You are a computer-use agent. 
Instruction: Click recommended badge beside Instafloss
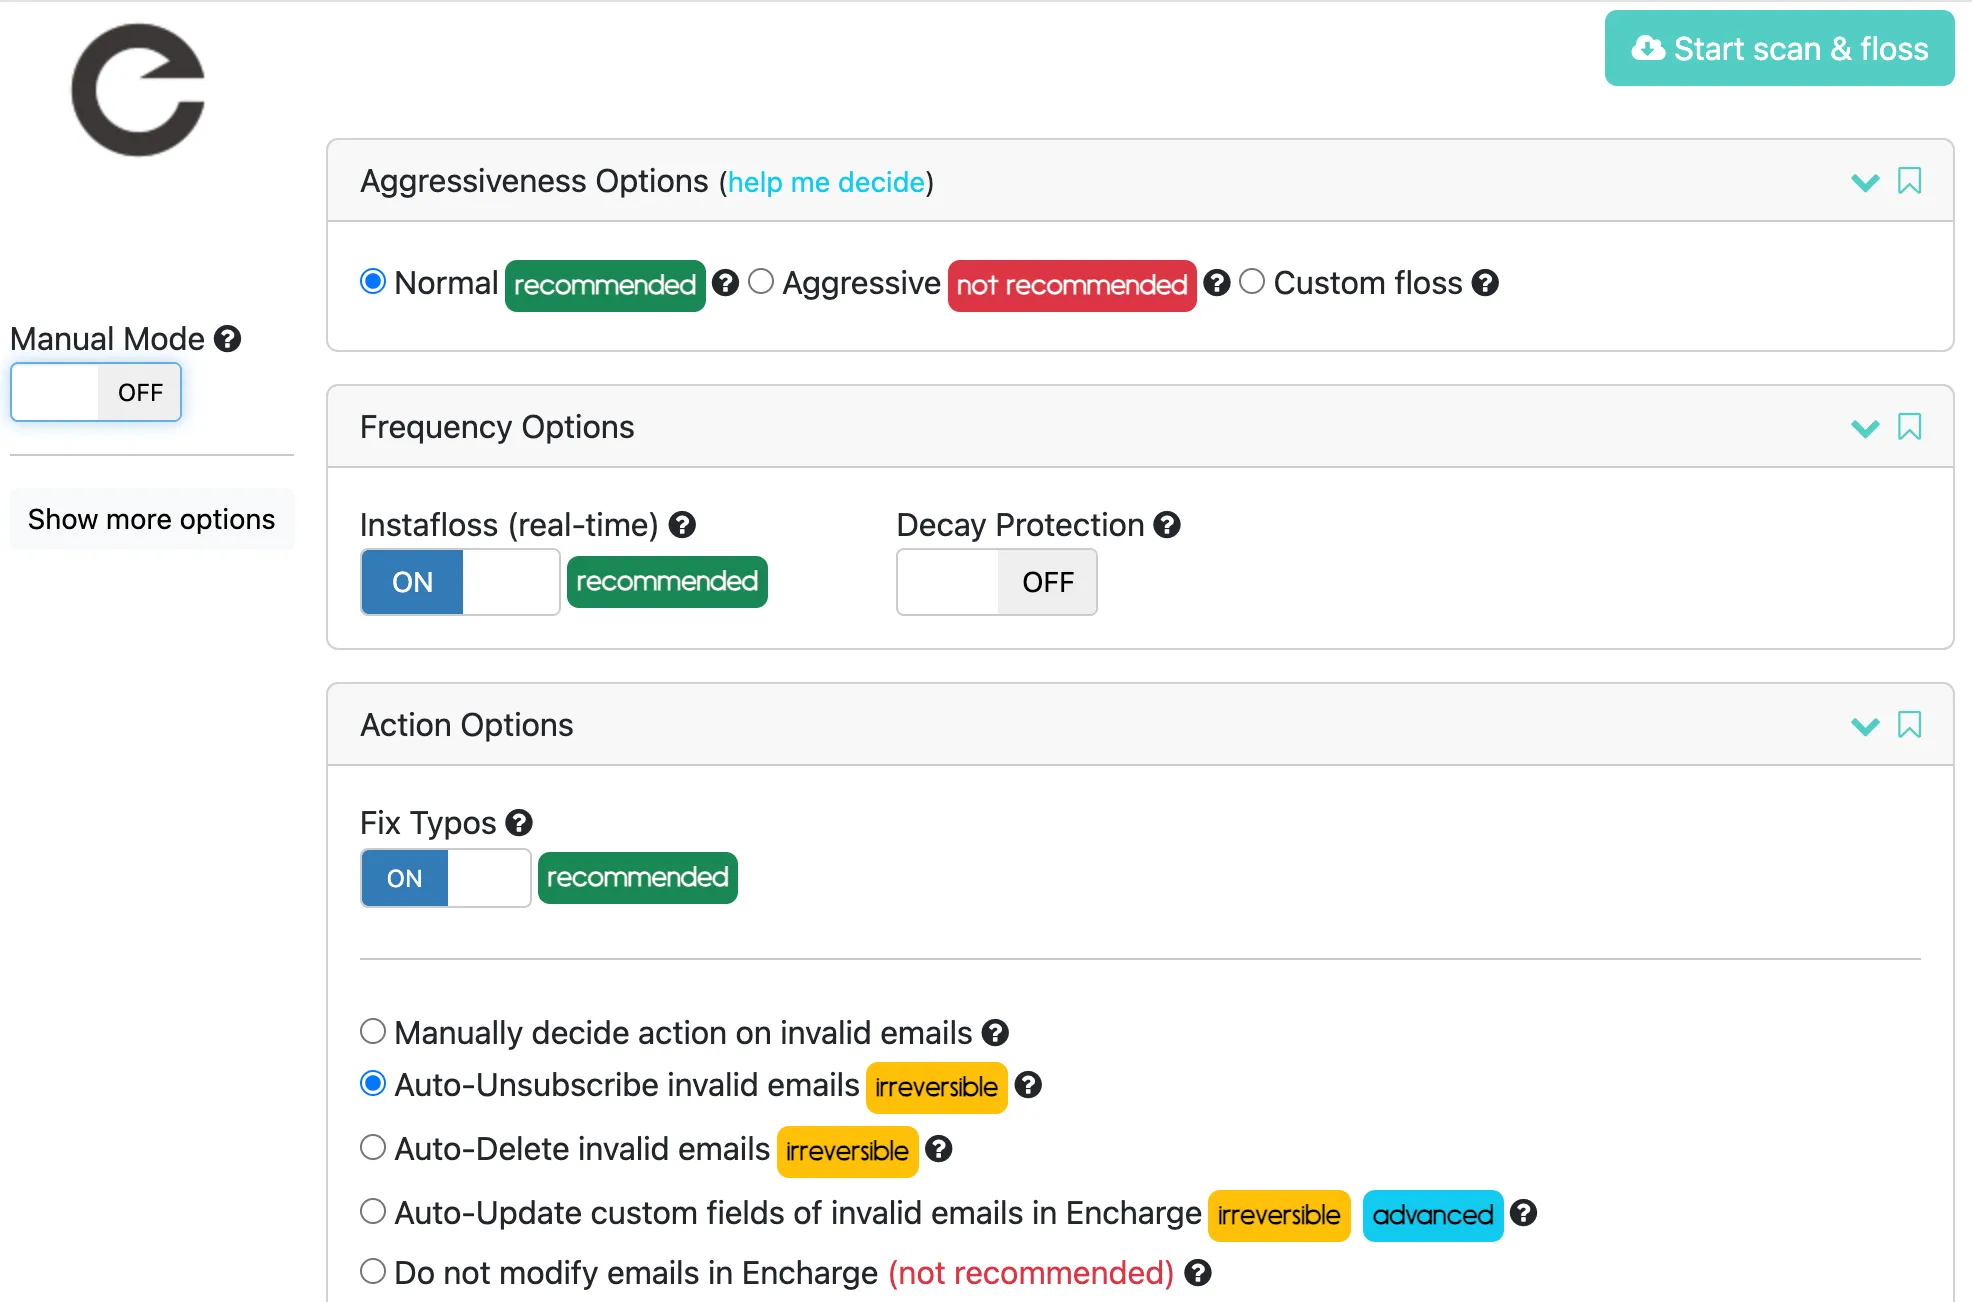coord(667,582)
